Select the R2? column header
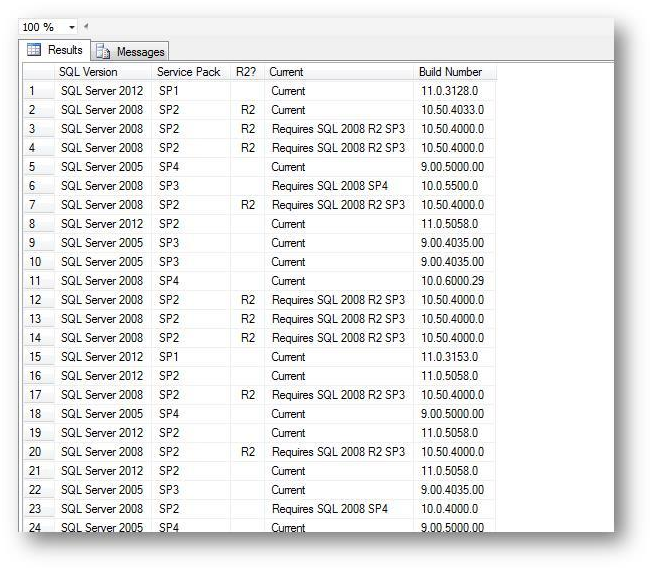 [x=247, y=72]
